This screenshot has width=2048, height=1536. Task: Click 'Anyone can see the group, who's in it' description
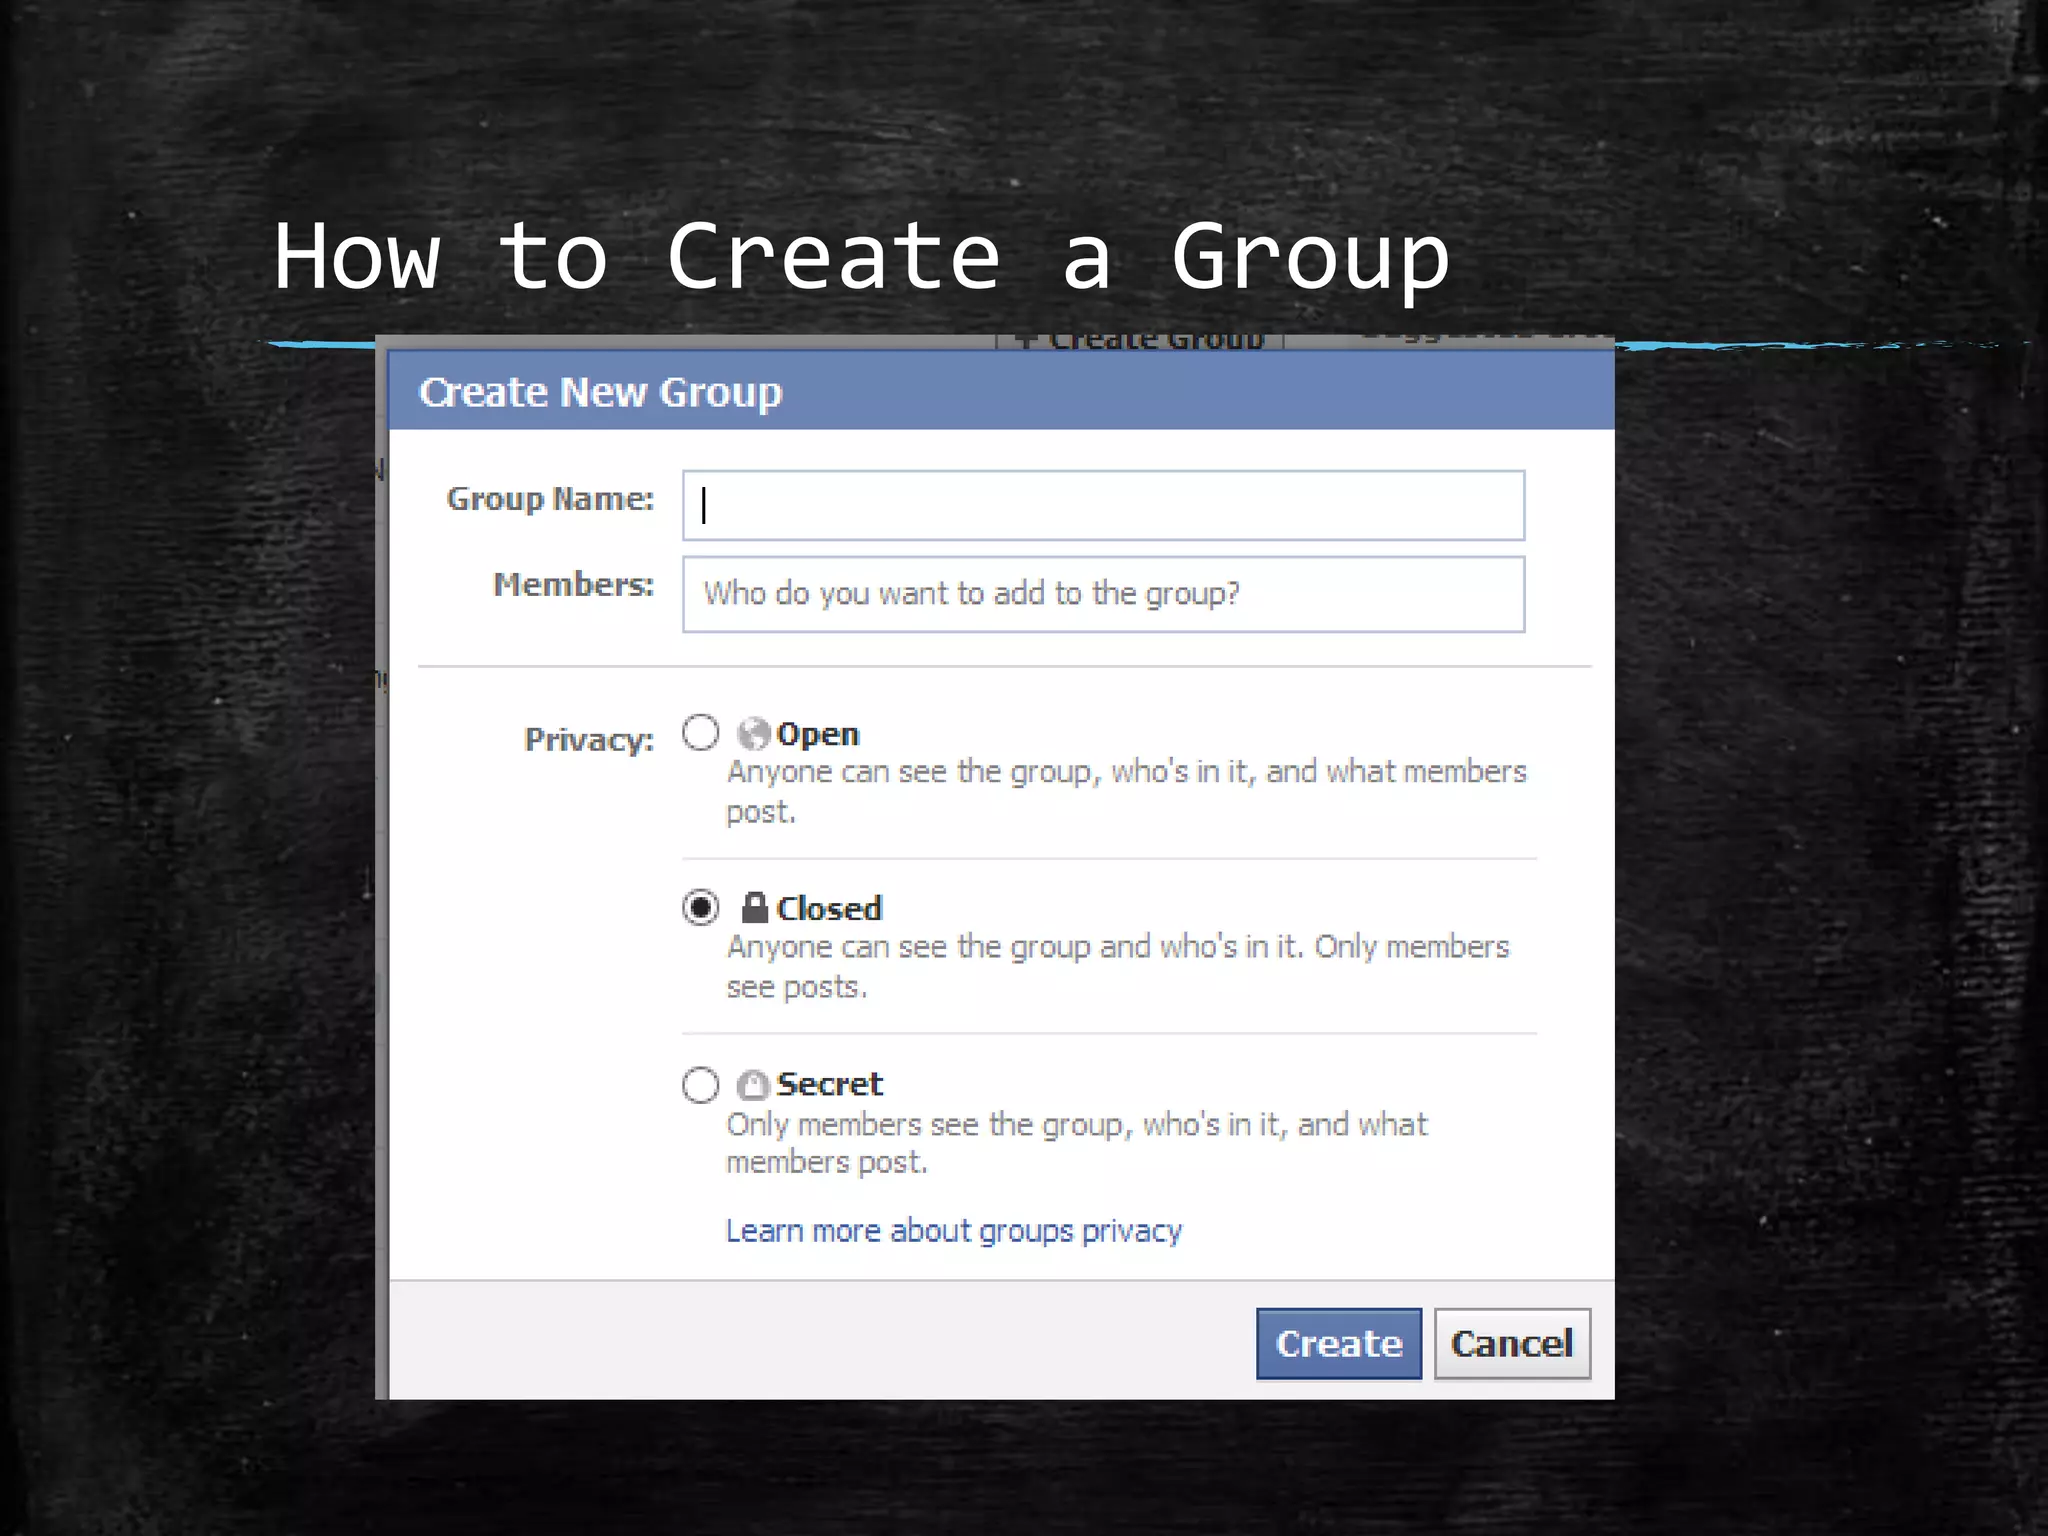[x=1126, y=791]
